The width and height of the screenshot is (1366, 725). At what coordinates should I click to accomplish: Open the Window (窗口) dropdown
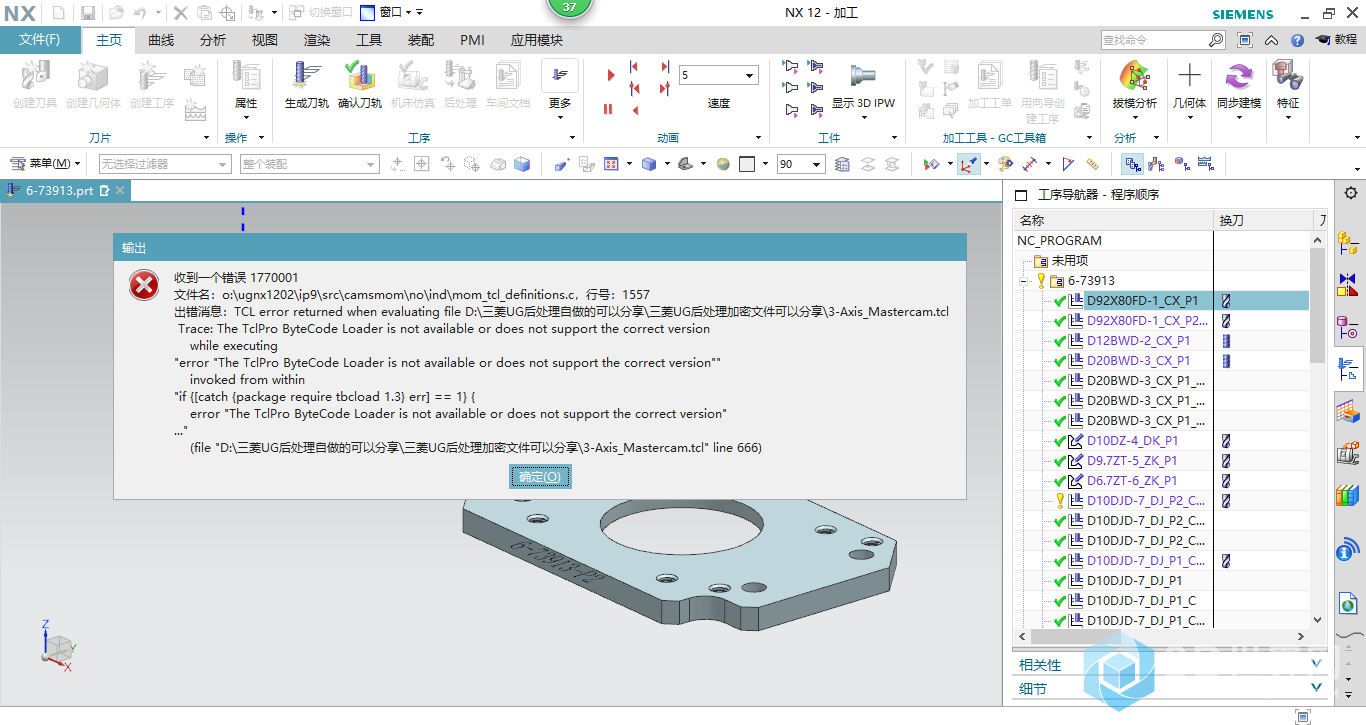[x=392, y=12]
